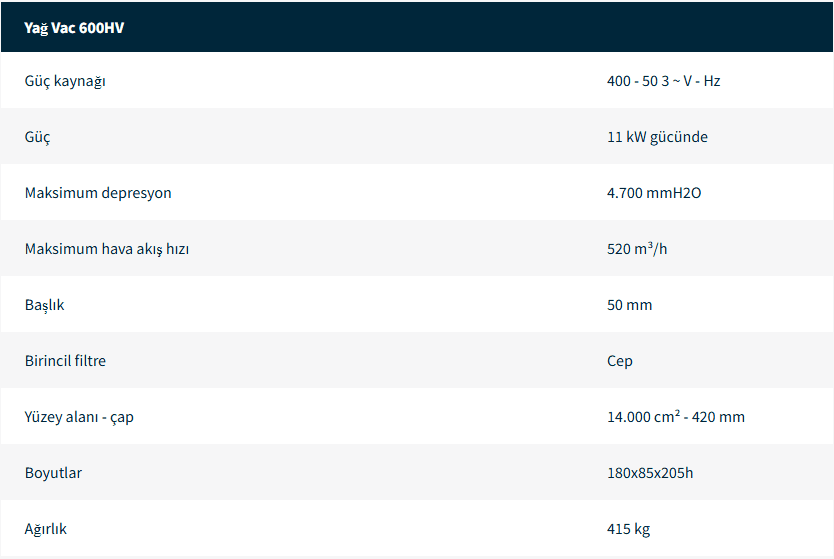This screenshot has width=834, height=559.
Task: Click the 11 kW gücünde value
Action: point(657,137)
